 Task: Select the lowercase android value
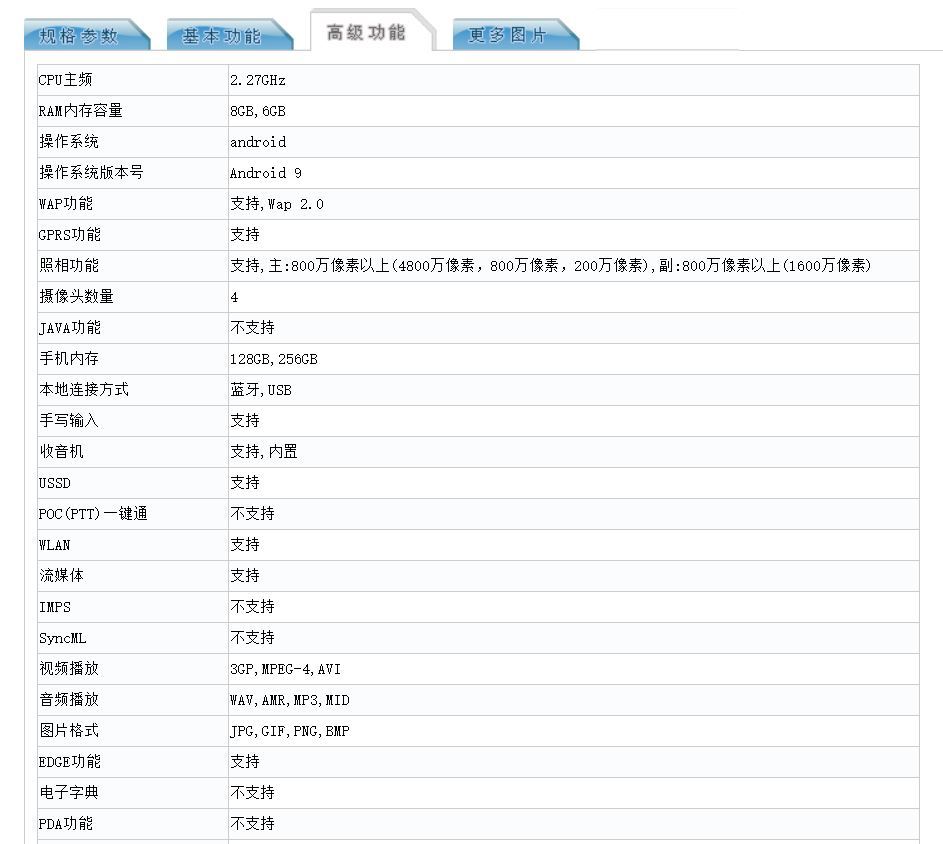point(258,142)
